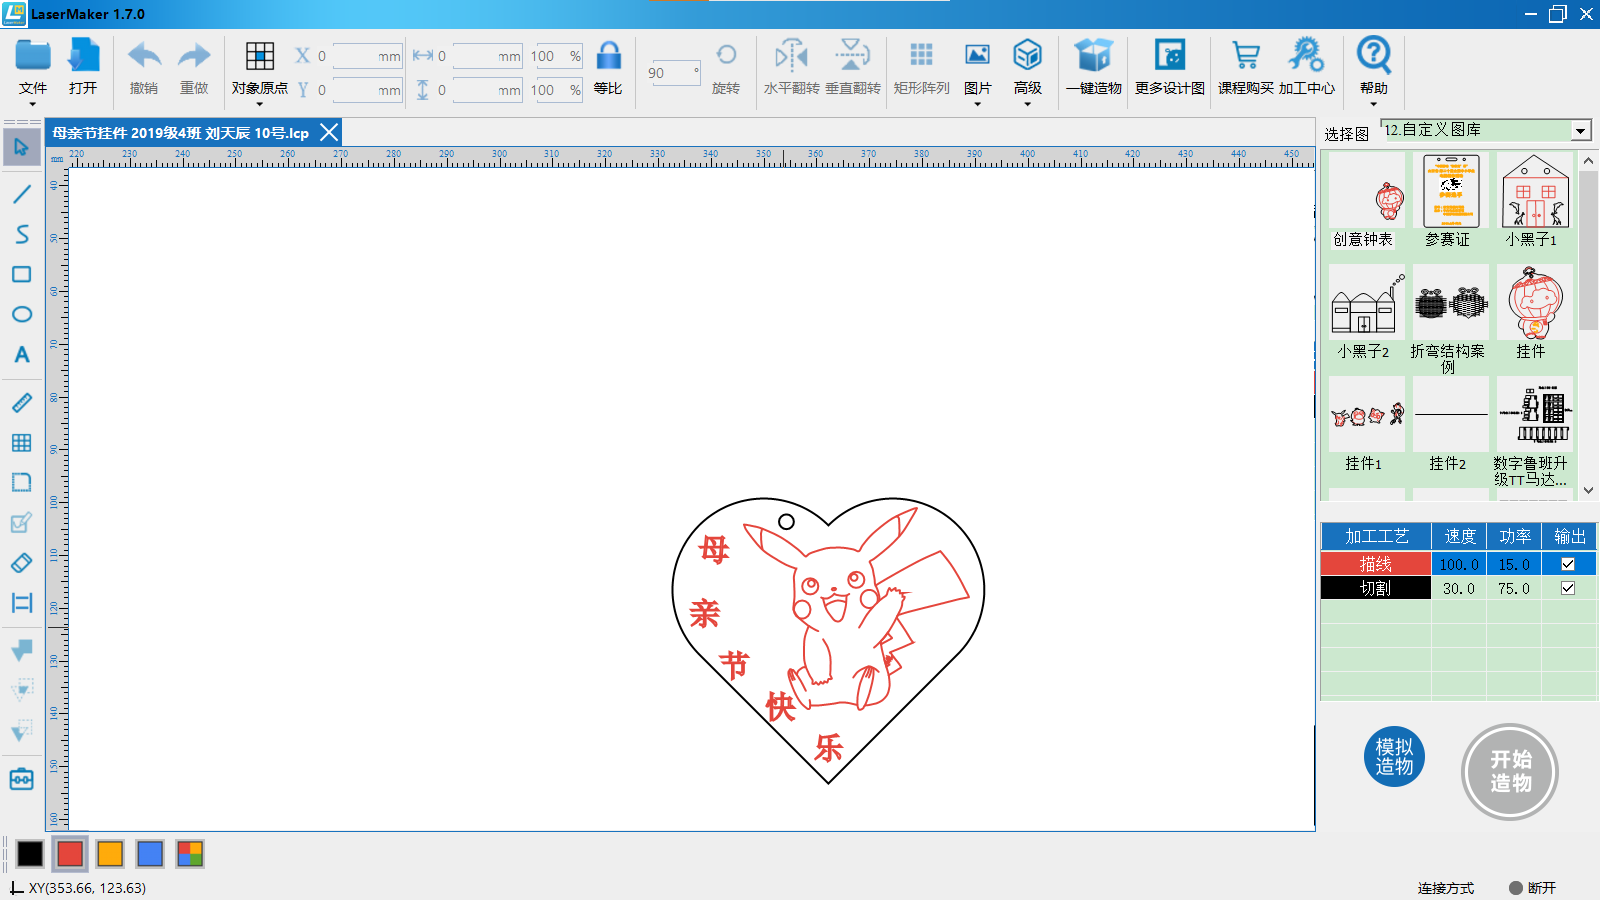This screenshot has width=1600, height=900.
Task: Click the rotation angle 90 field
Action: pos(674,72)
